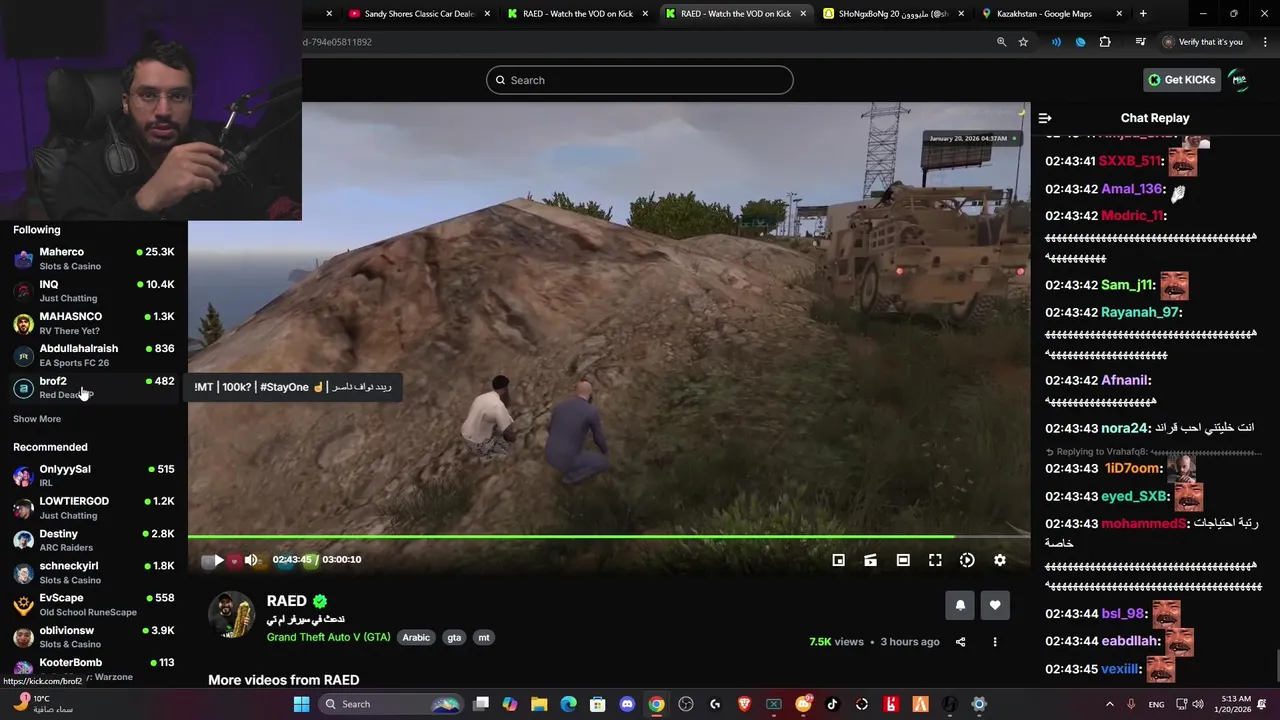Enable the mini player picture-in-picture icon

(x=838, y=560)
